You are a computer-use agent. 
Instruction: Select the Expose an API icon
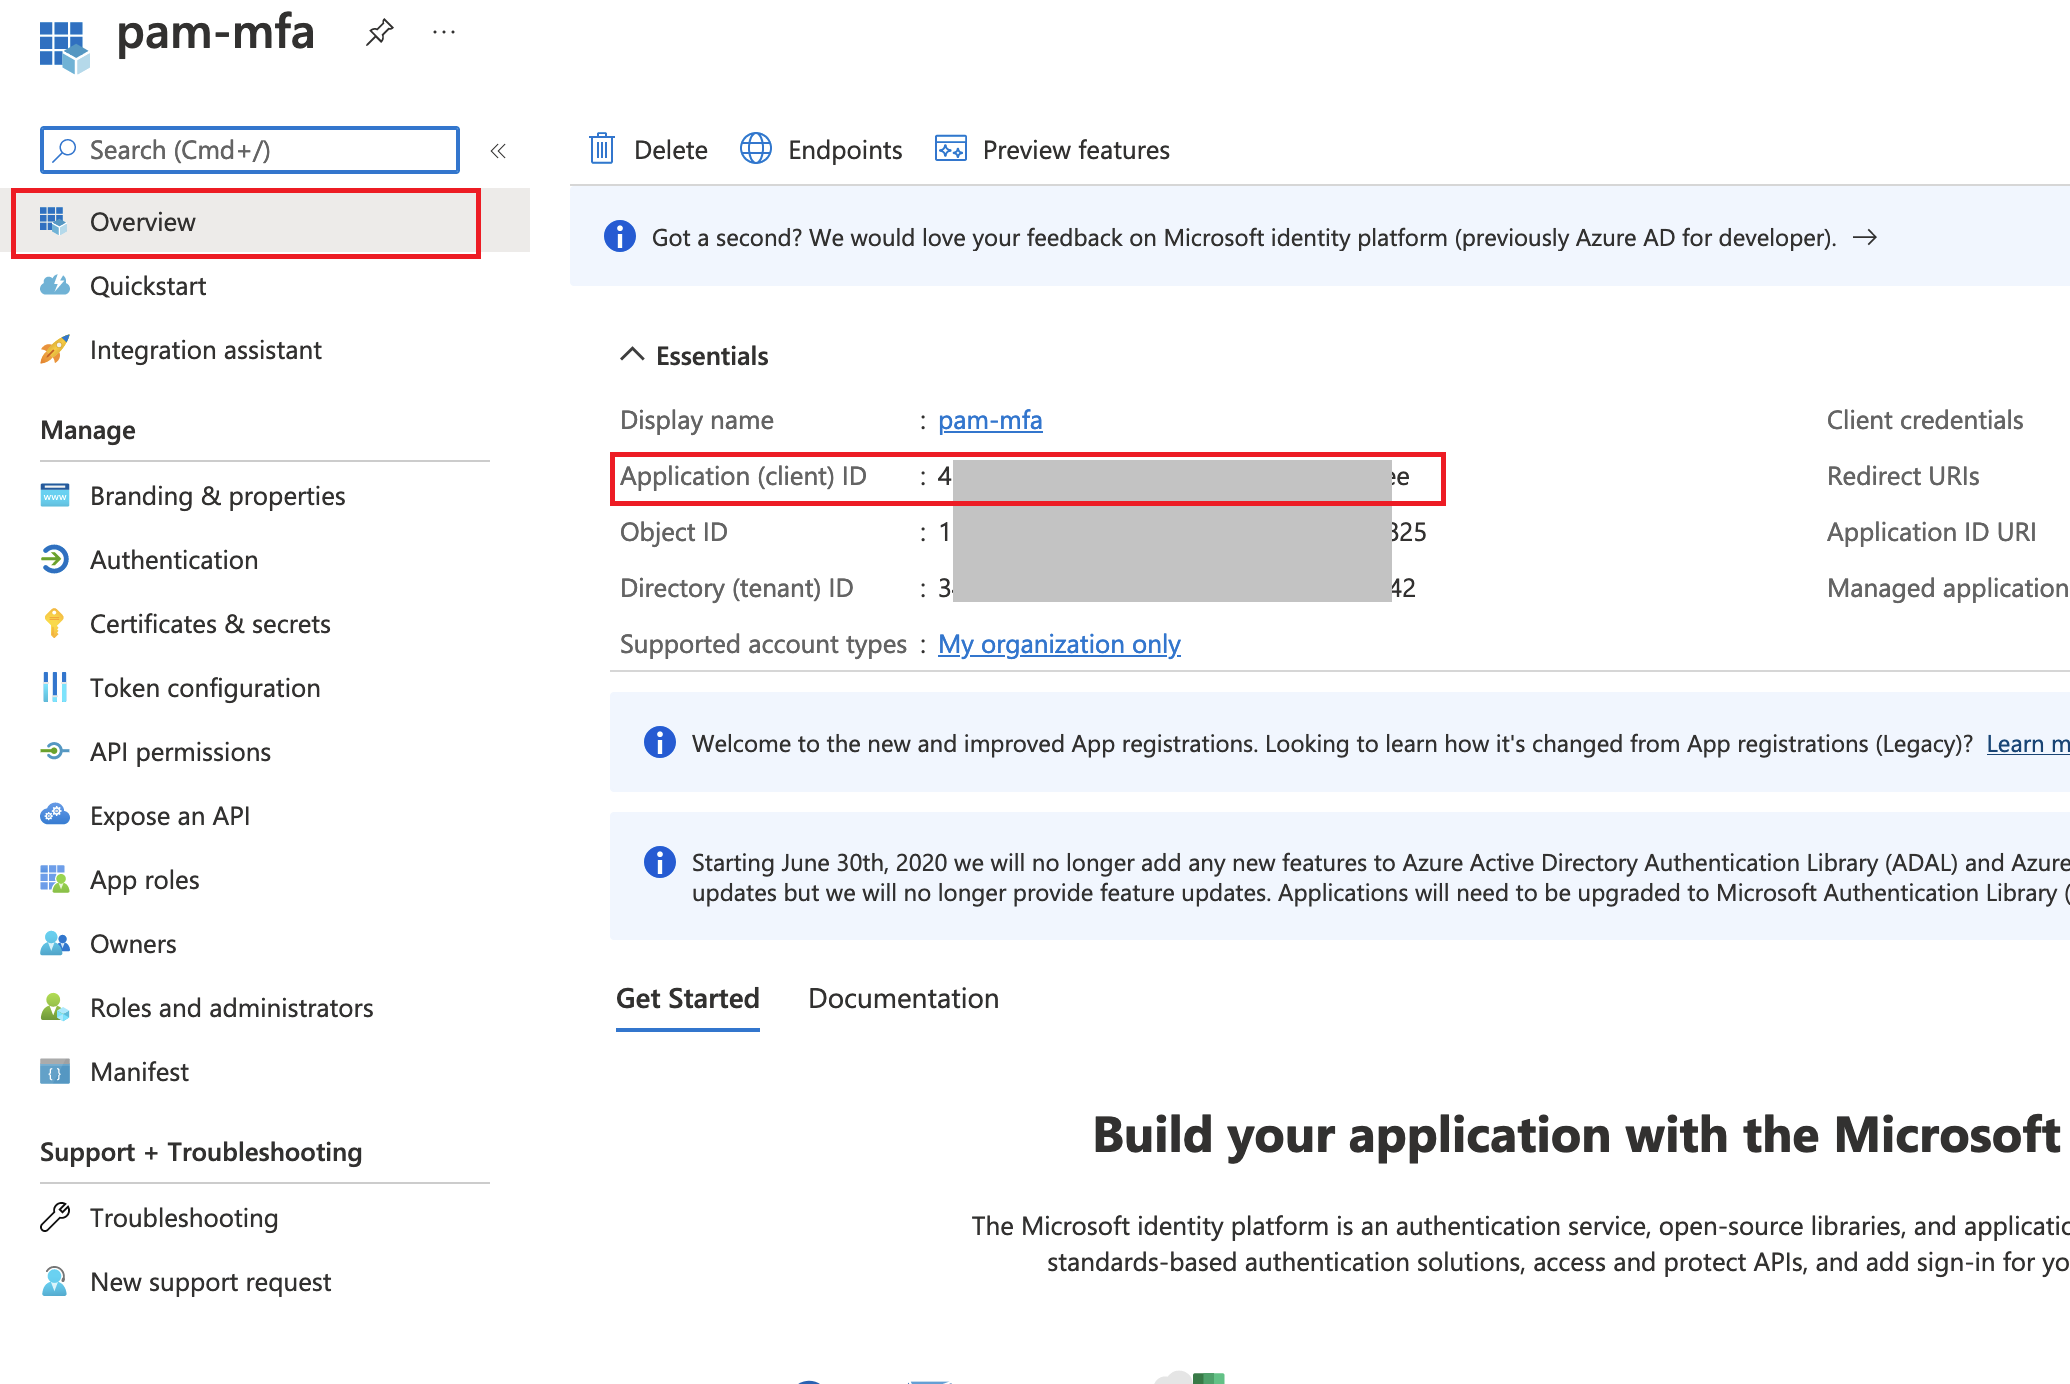(55, 815)
